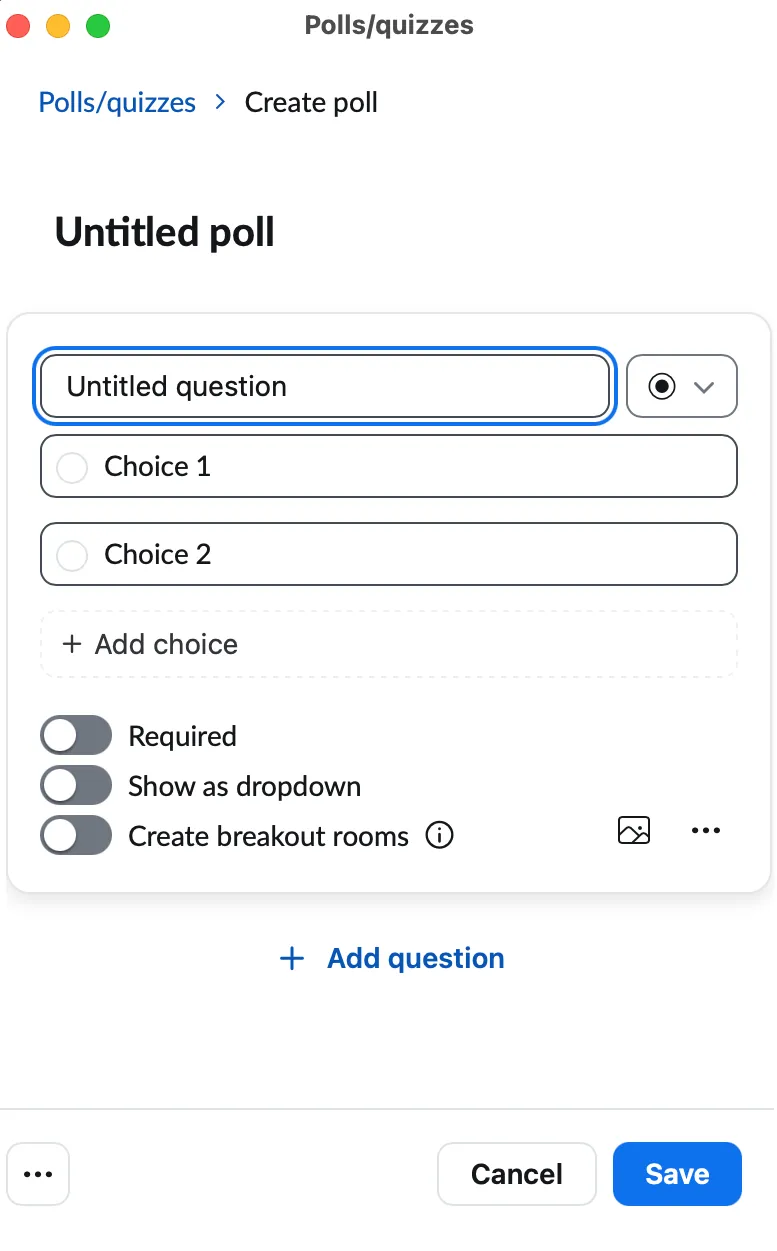This screenshot has width=777, height=1251.
Task: Click Add question
Action: (x=415, y=958)
